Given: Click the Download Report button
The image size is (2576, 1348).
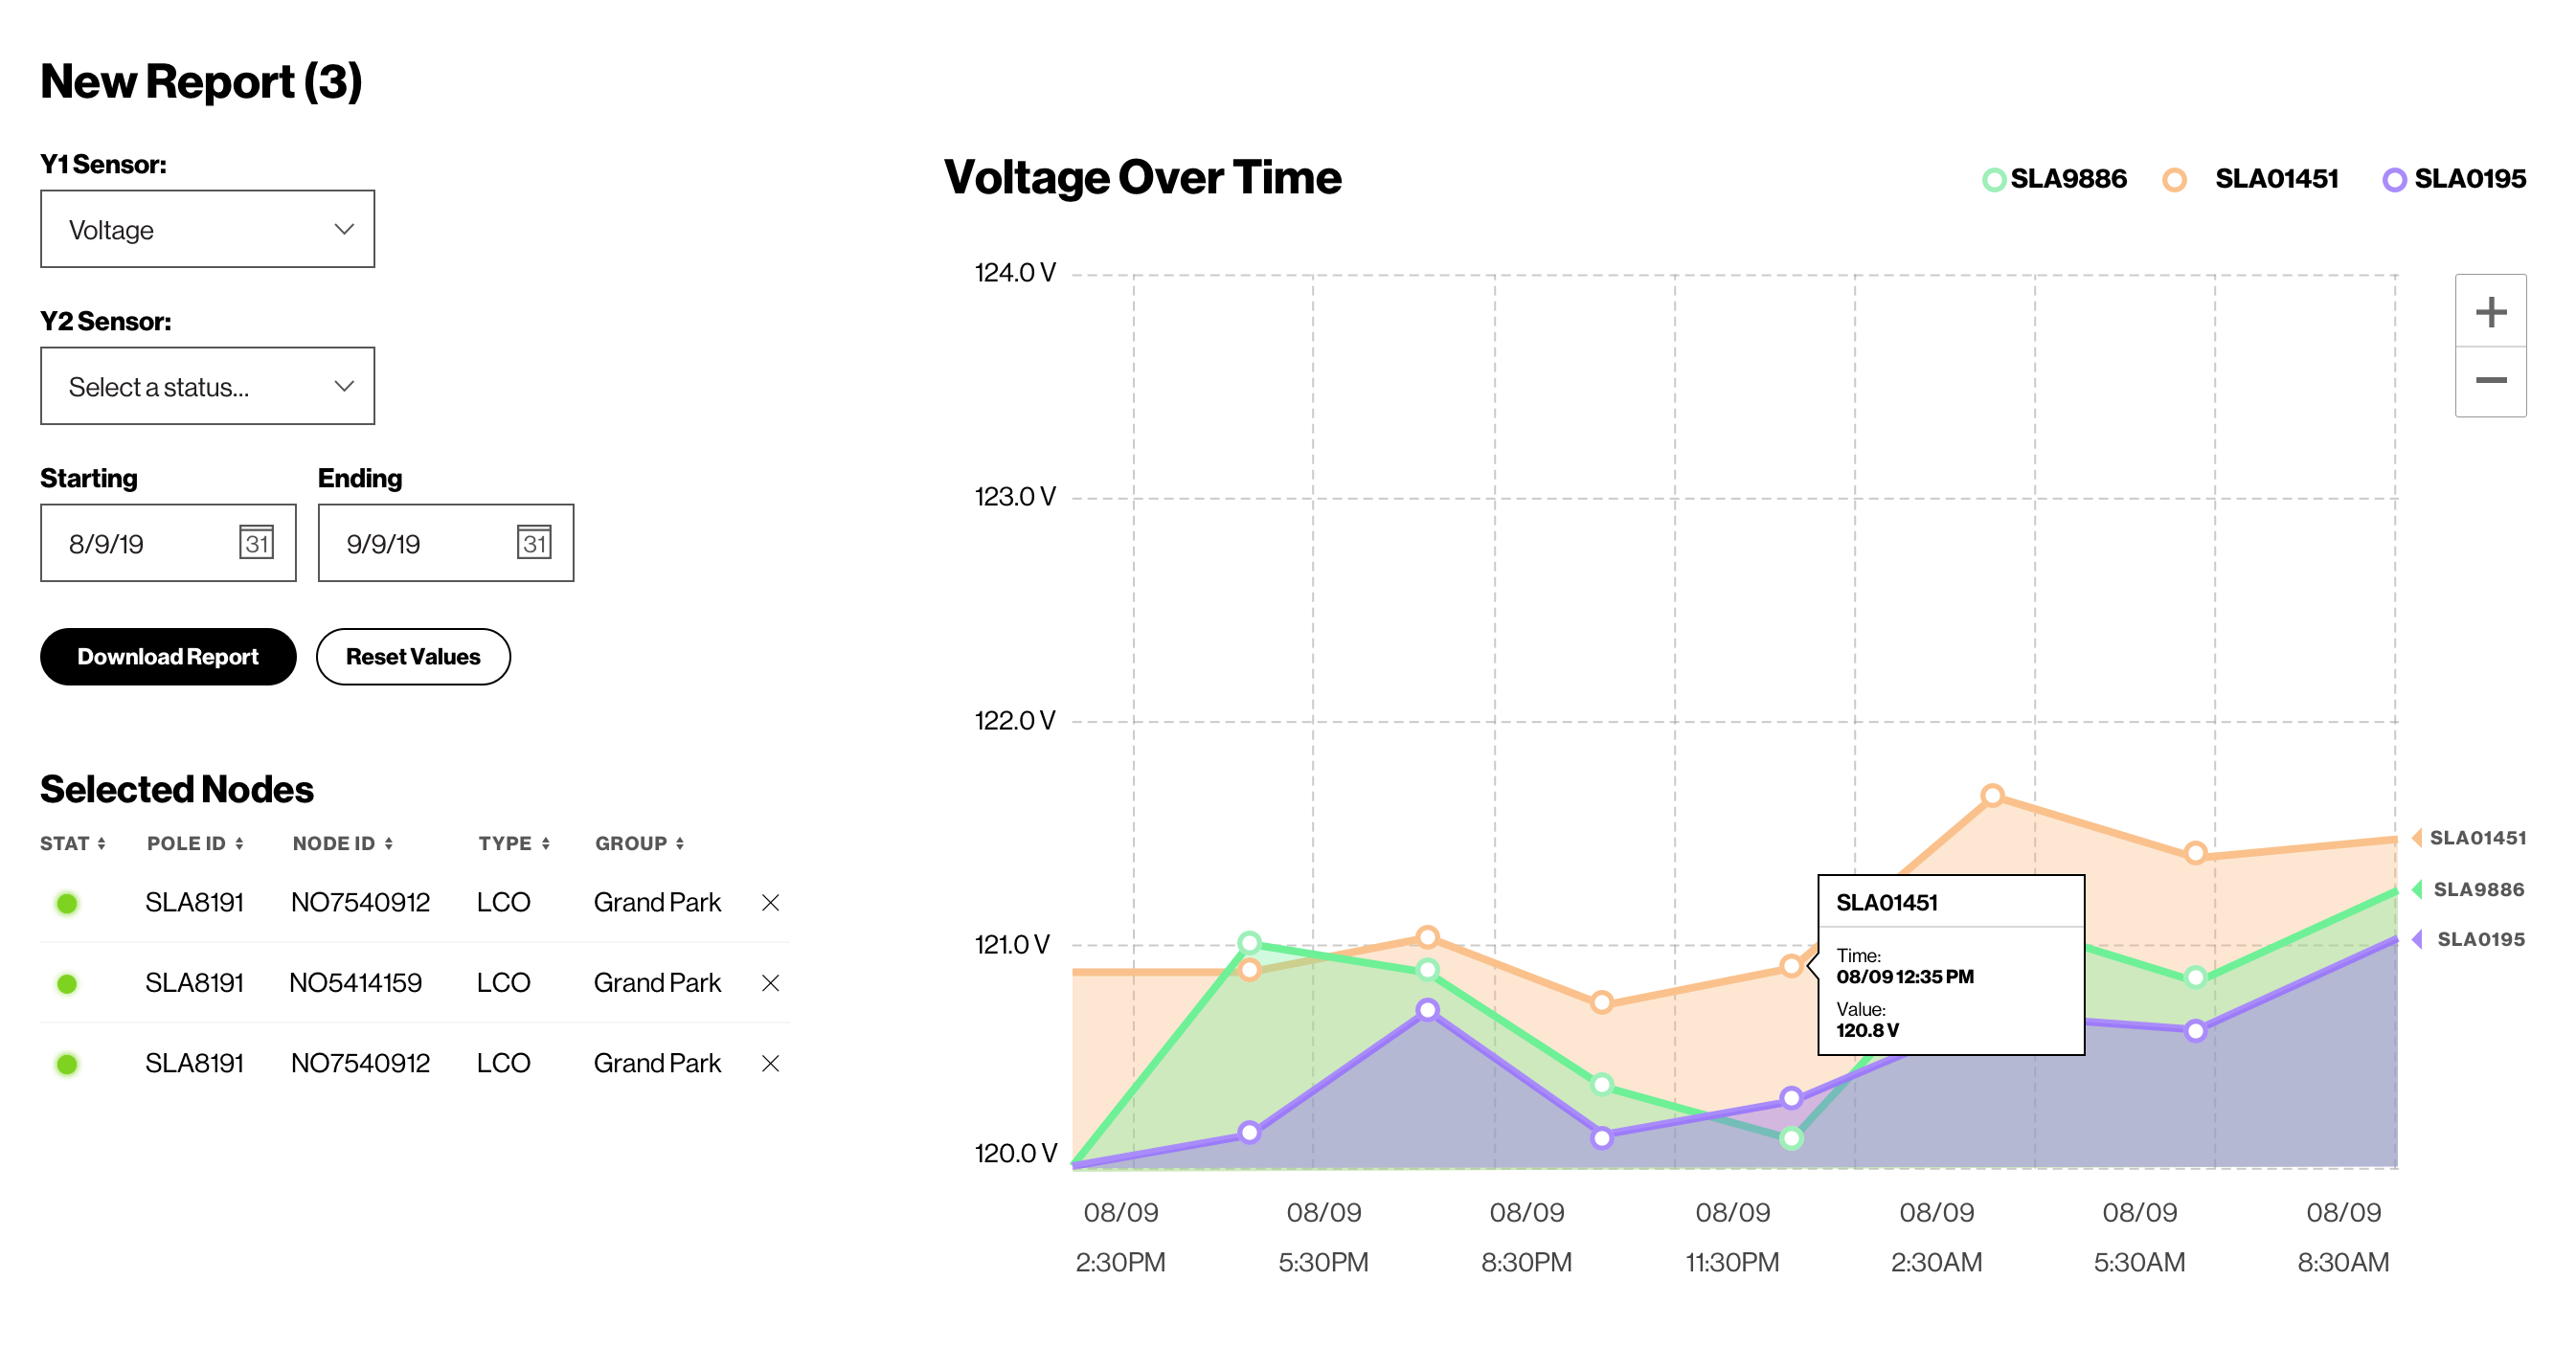Looking at the screenshot, I should 168,657.
